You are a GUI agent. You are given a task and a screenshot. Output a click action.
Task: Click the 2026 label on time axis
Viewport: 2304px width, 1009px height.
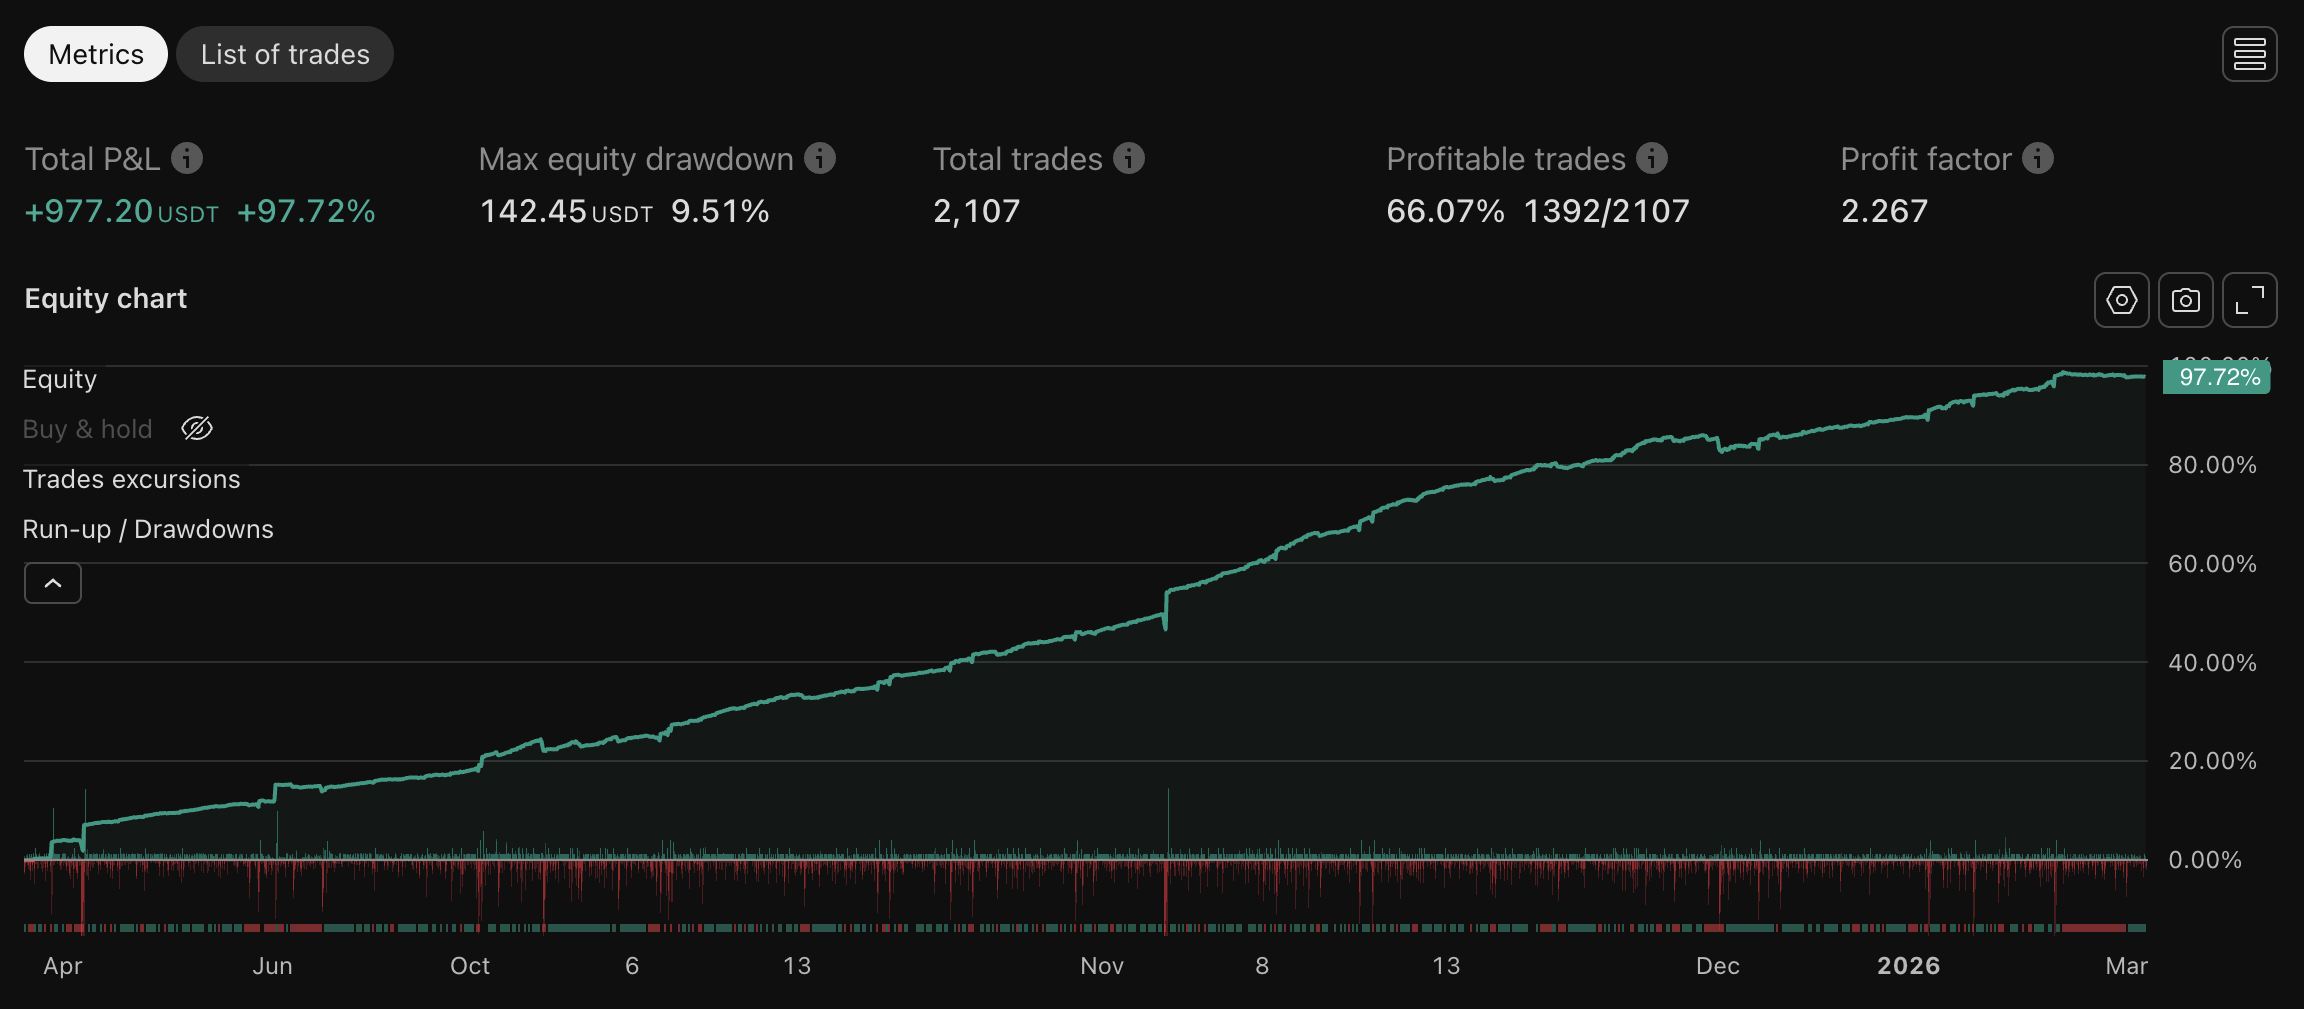pos(1909,966)
